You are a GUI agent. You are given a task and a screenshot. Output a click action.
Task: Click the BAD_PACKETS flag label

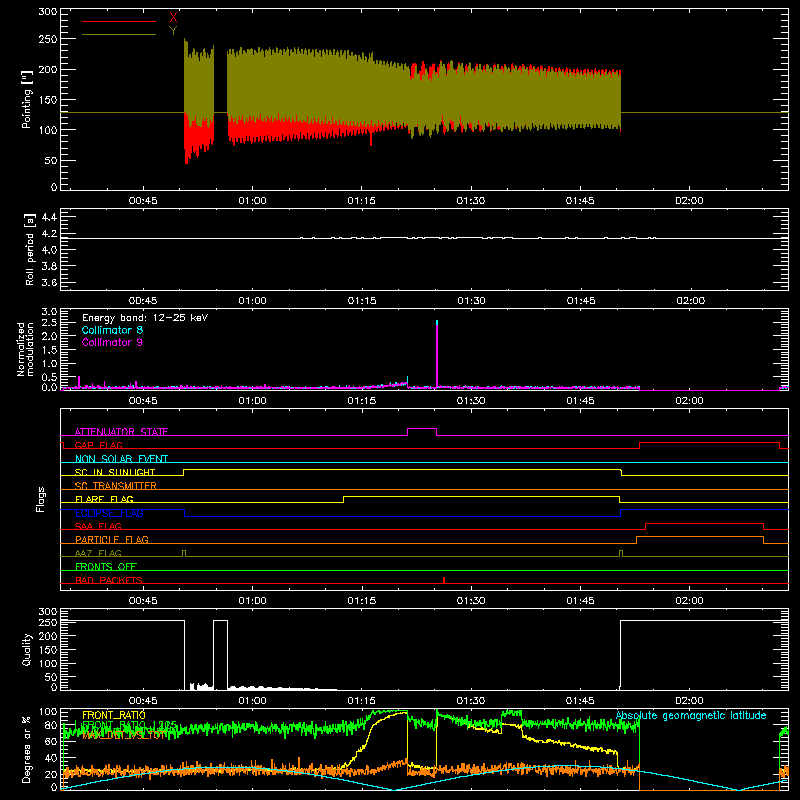tap(109, 580)
